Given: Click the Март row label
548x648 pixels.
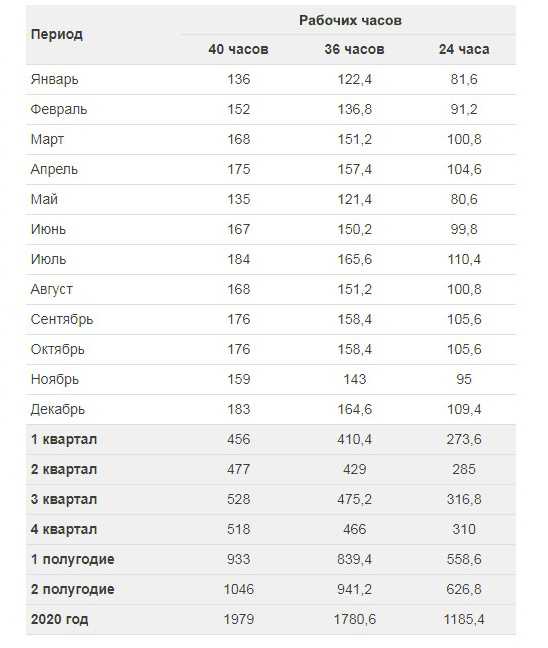Looking at the screenshot, I should click(47, 139).
